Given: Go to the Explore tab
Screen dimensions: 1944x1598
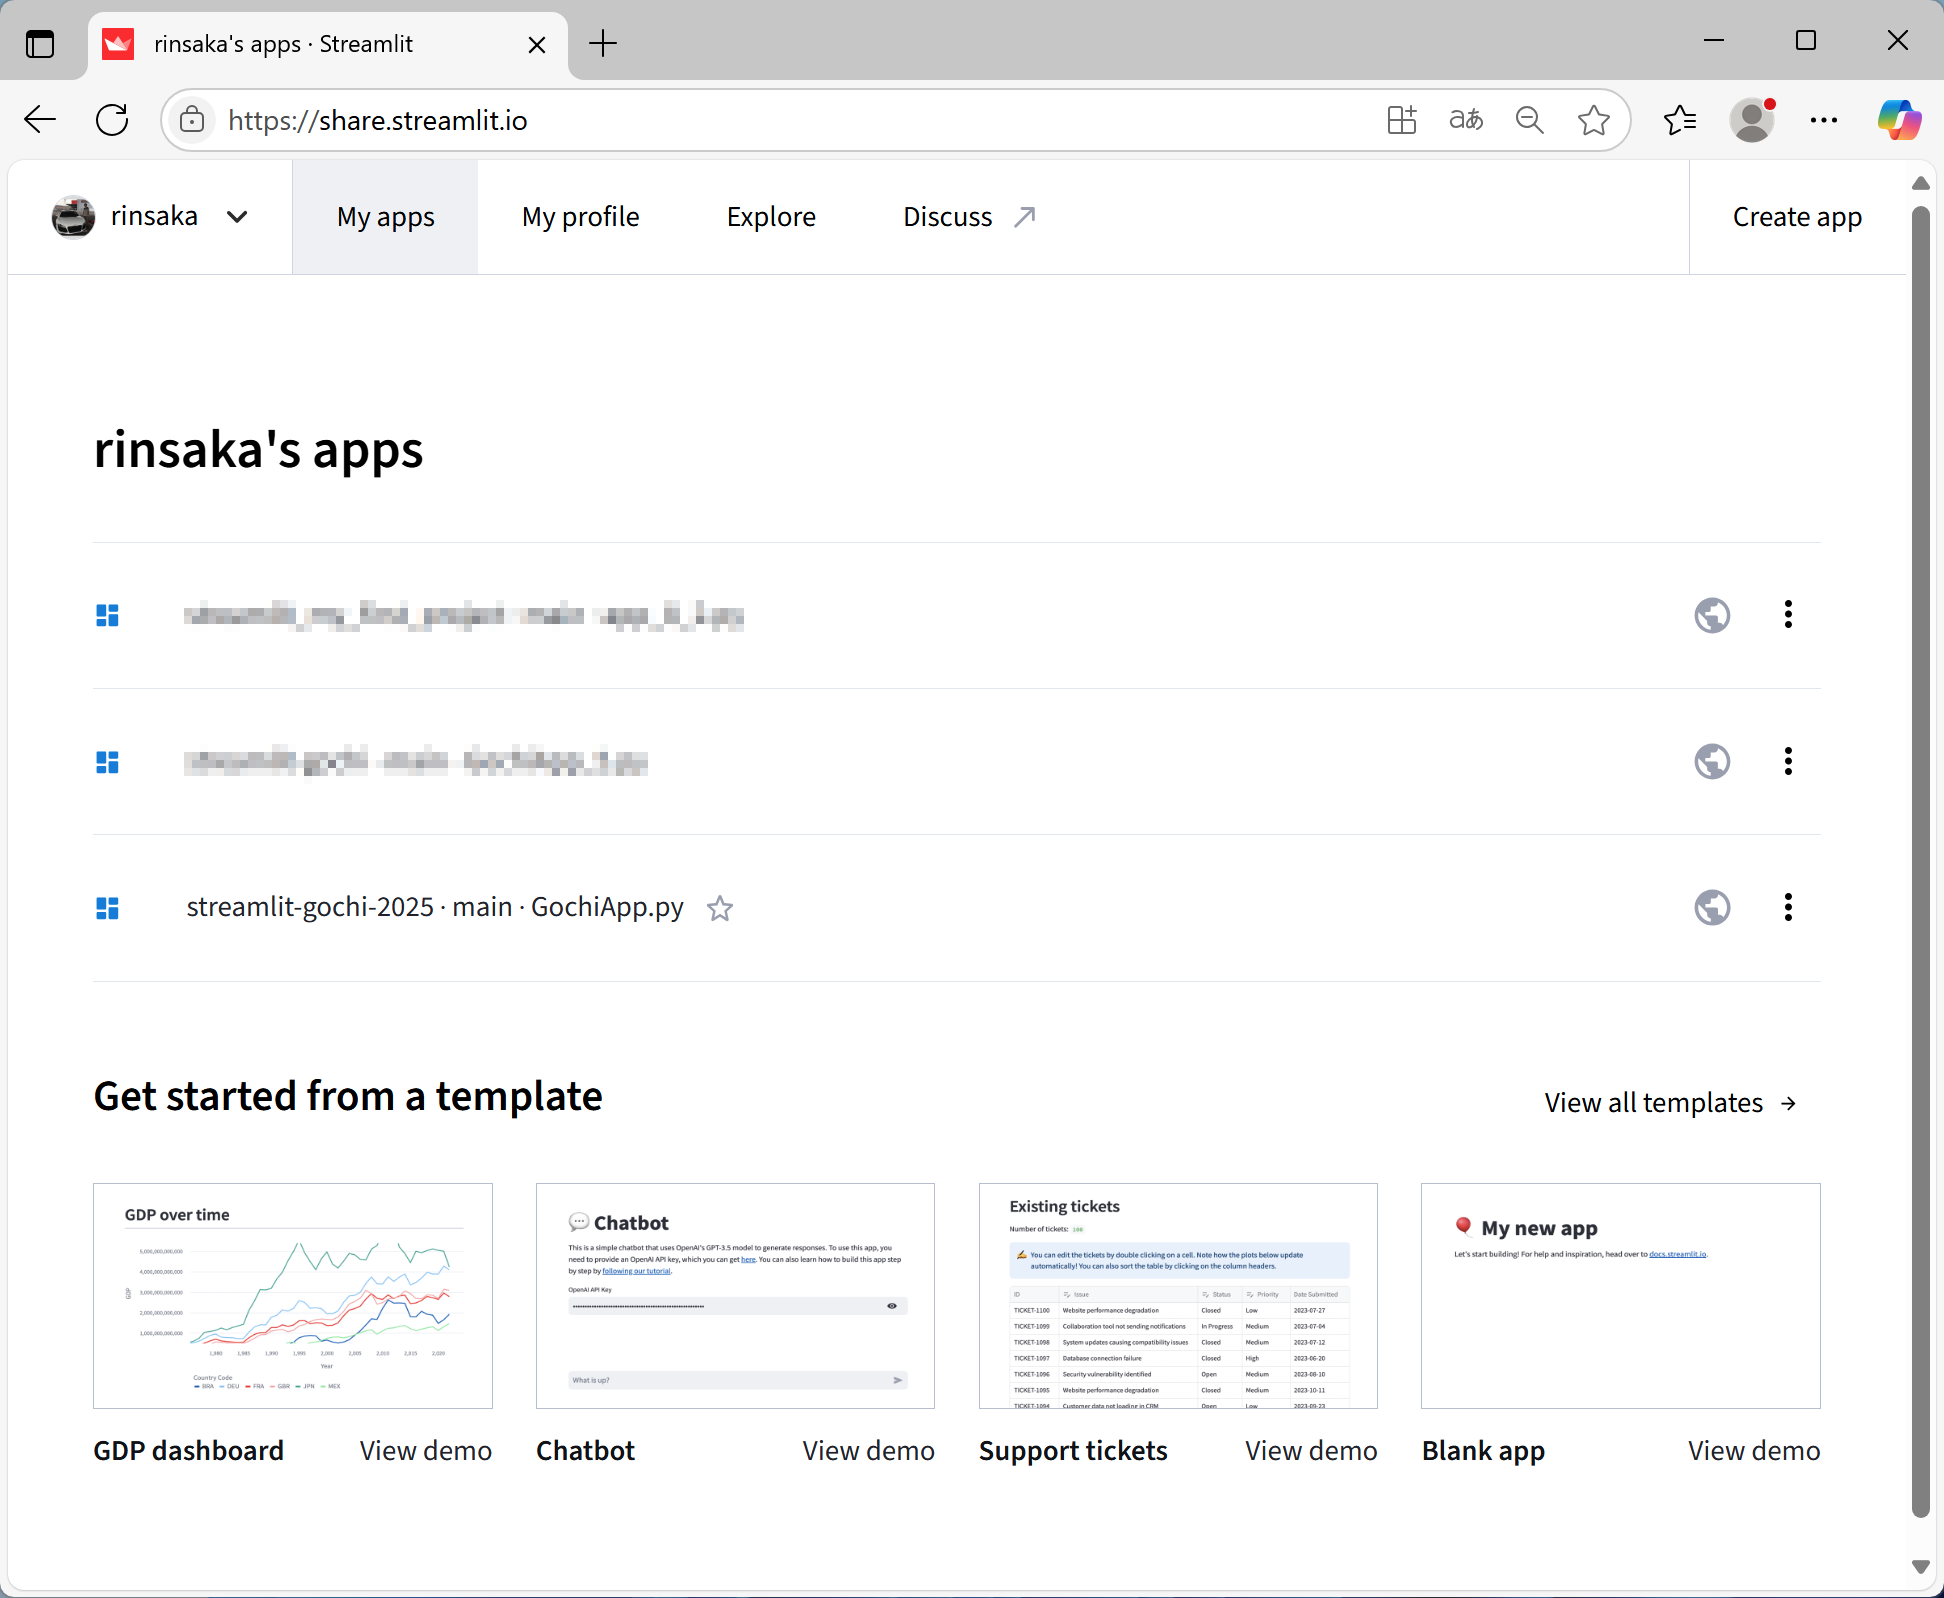Looking at the screenshot, I should pyautogui.click(x=771, y=217).
